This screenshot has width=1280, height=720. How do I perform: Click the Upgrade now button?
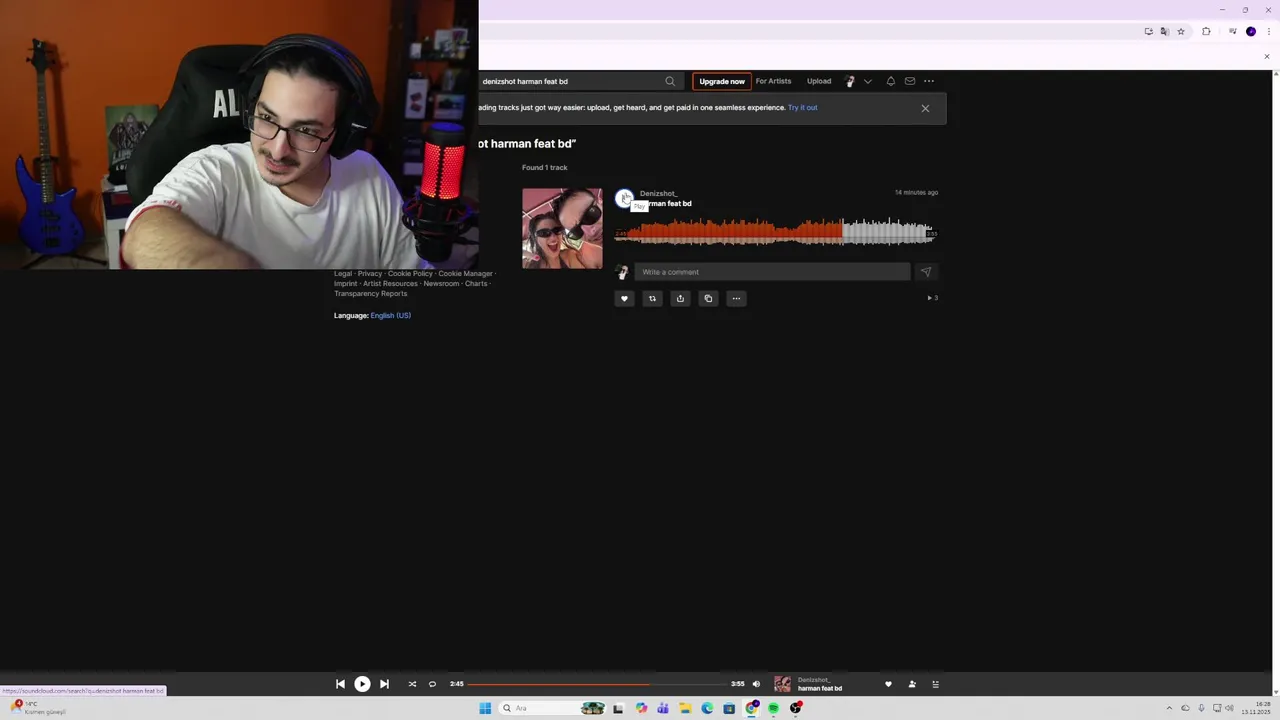pos(722,81)
